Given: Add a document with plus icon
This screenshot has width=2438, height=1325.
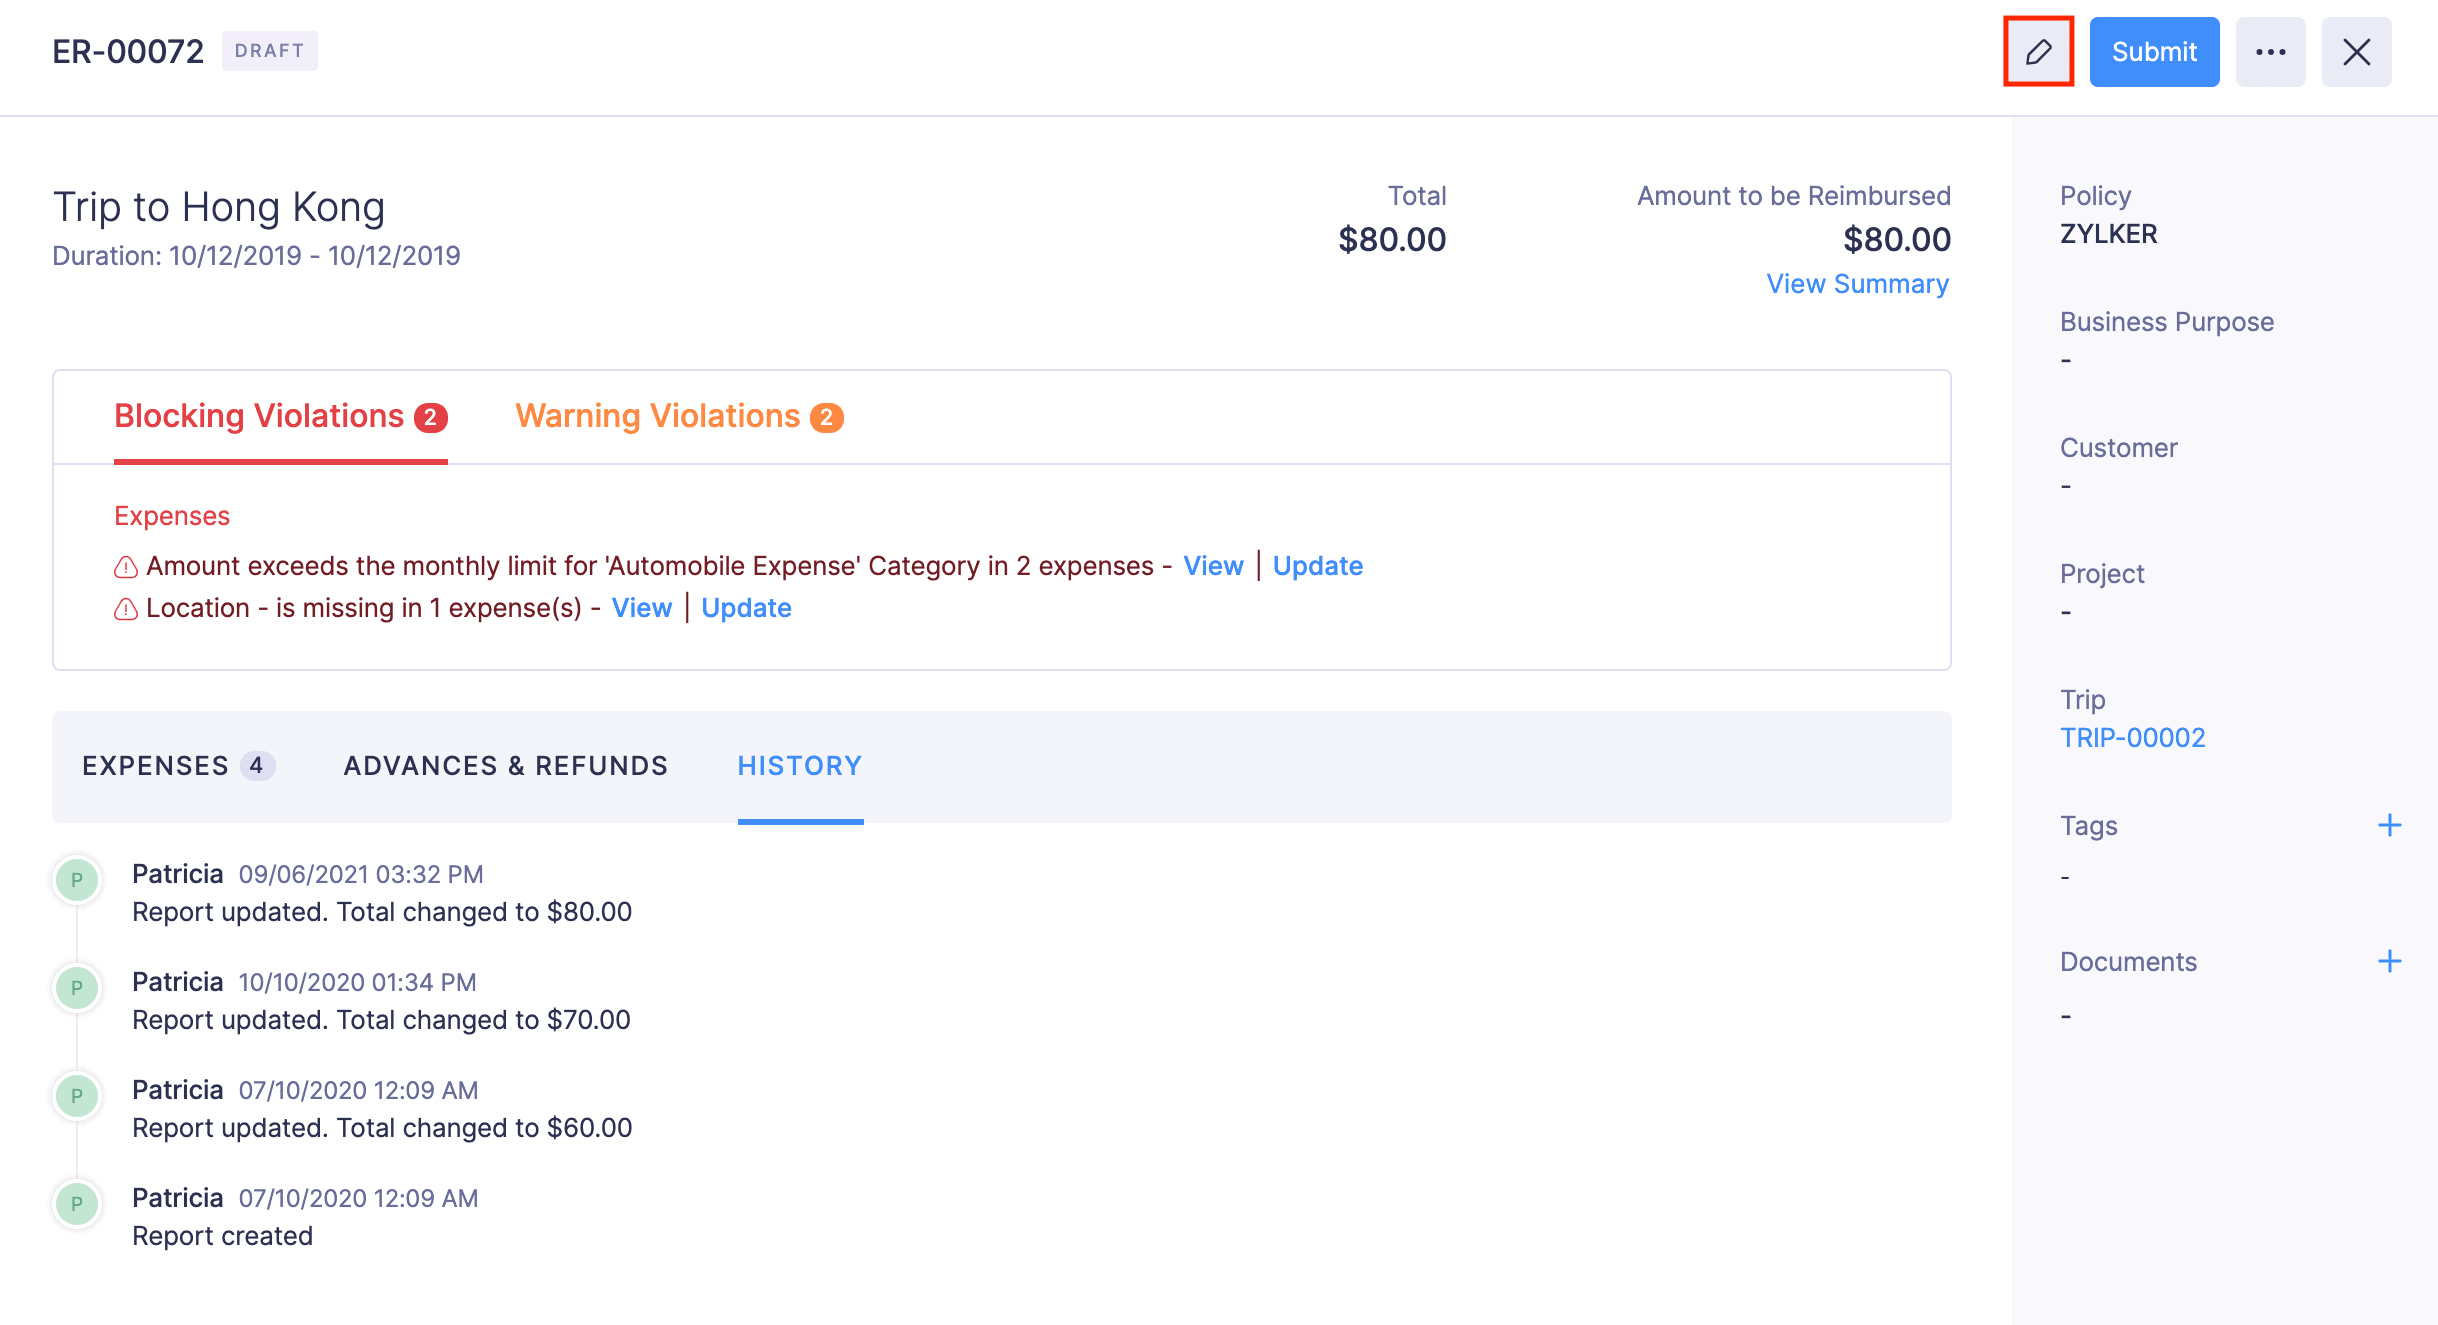Looking at the screenshot, I should pos(2389,961).
